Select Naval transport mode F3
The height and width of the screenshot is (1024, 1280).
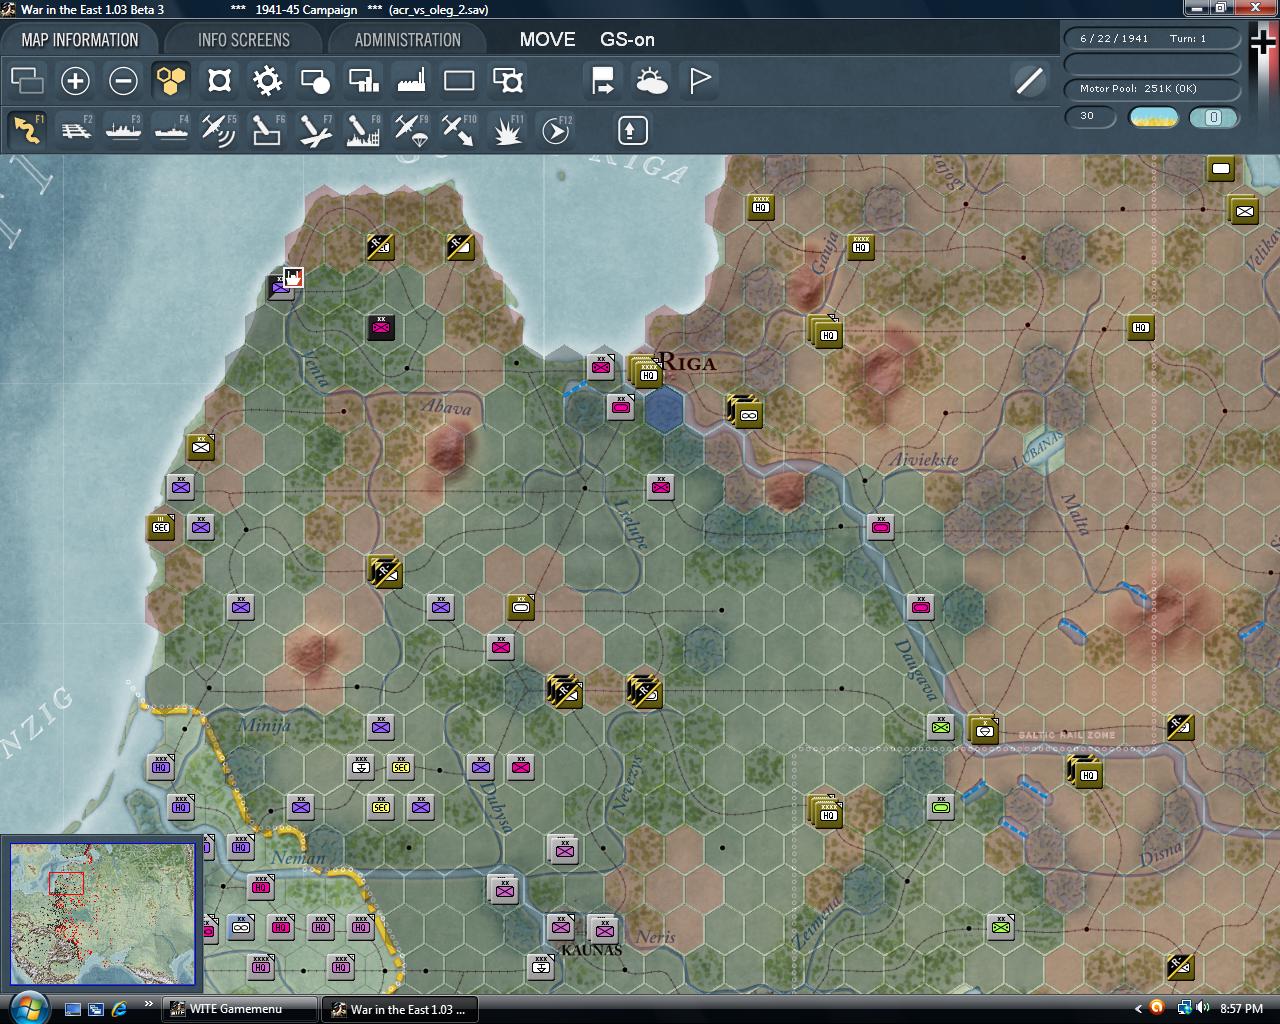point(123,130)
